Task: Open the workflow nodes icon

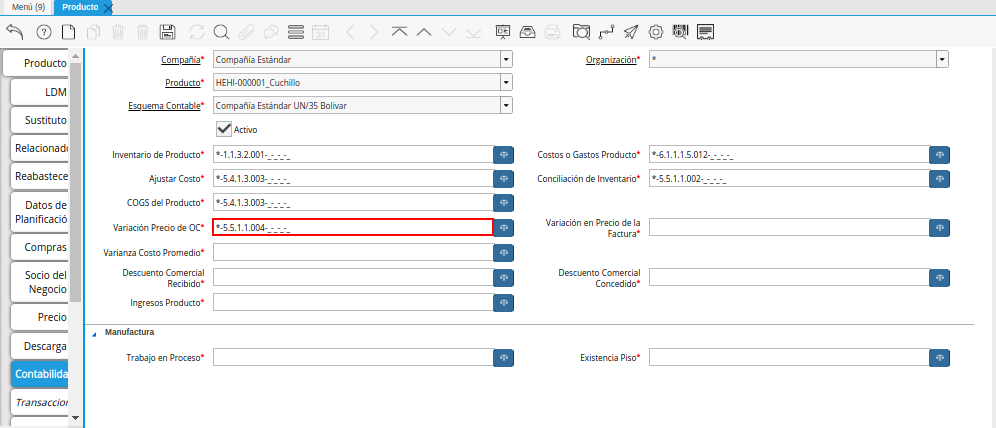Action: coord(607,32)
